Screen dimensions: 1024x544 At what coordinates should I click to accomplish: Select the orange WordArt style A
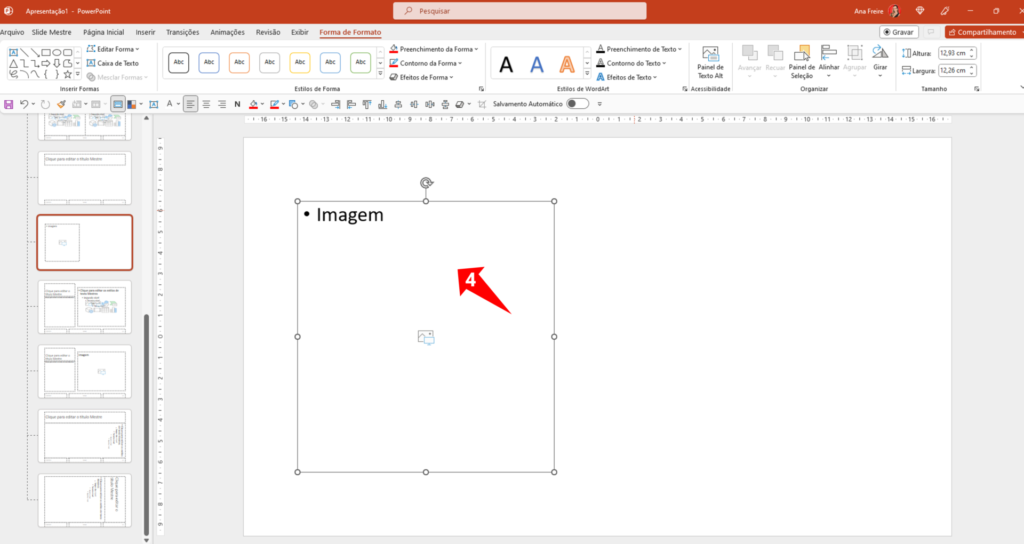pos(567,65)
